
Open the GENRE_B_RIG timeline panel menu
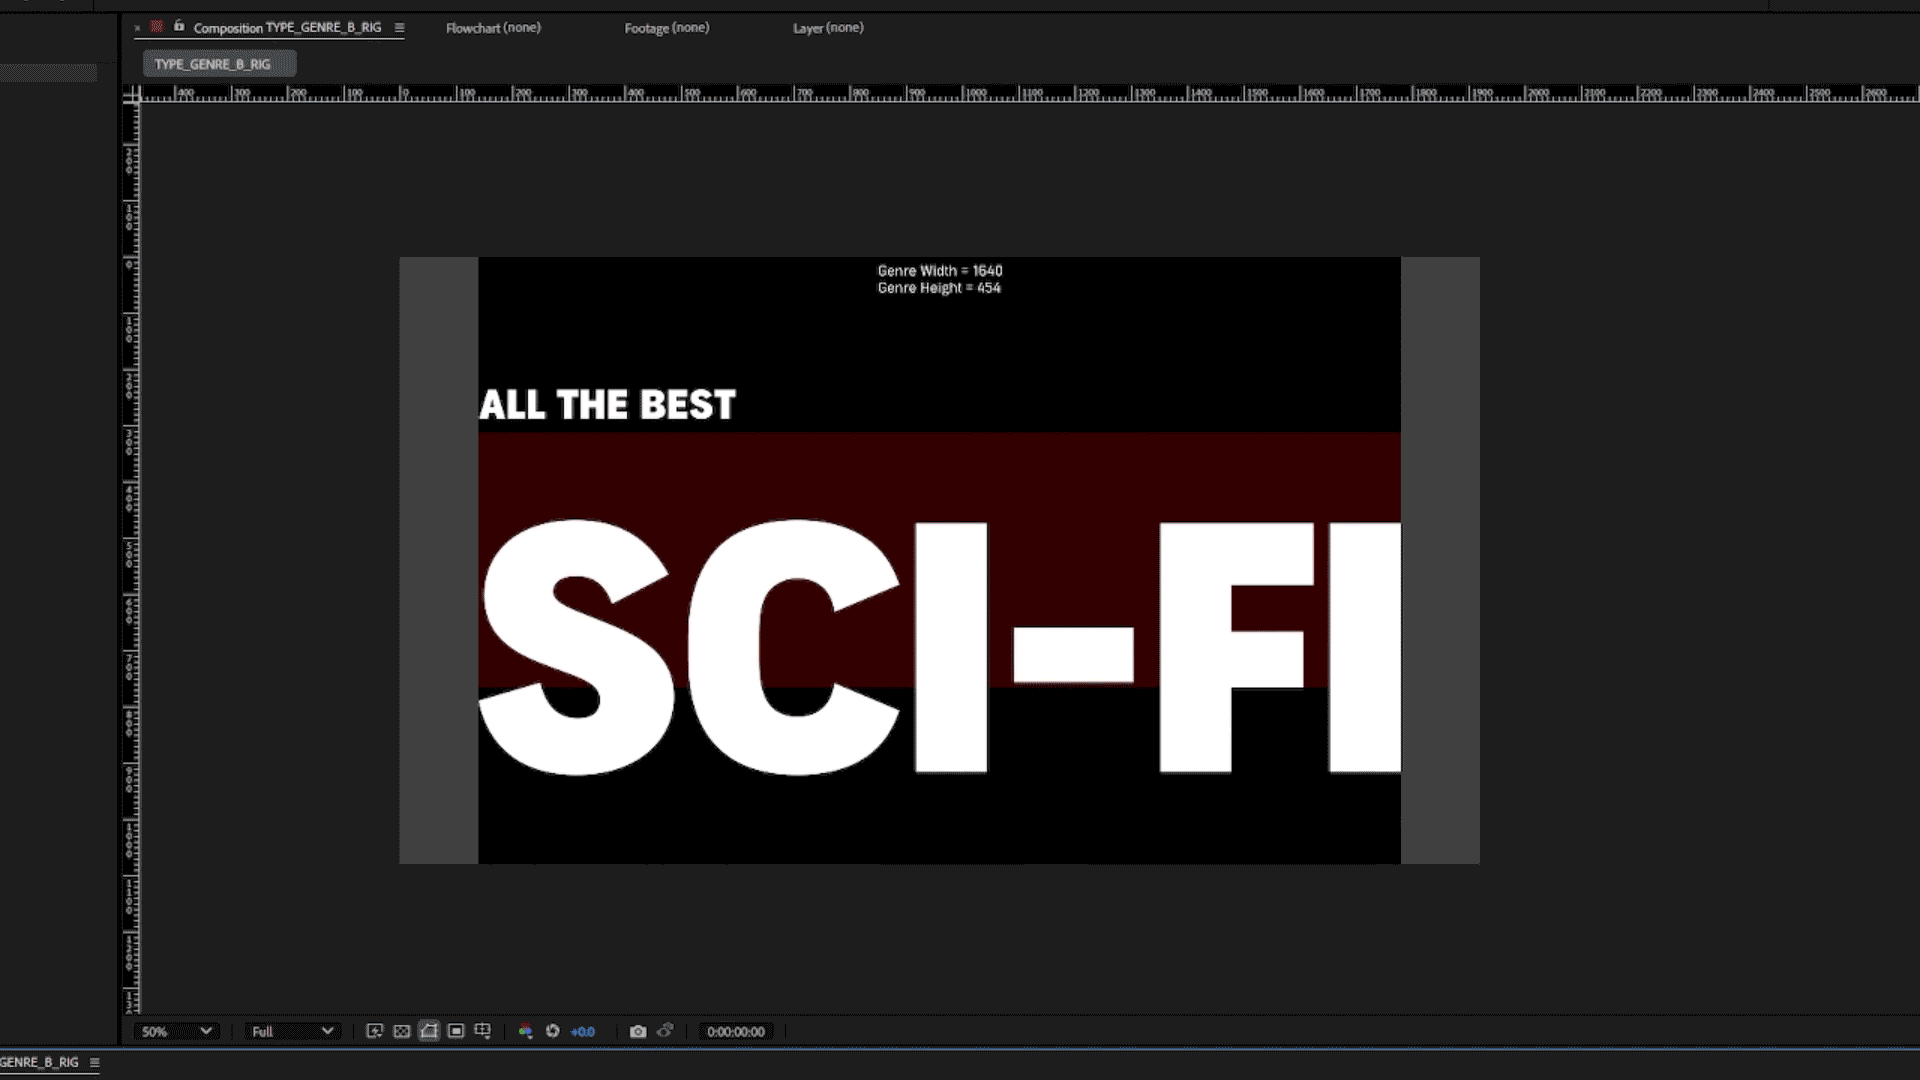point(95,1062)
